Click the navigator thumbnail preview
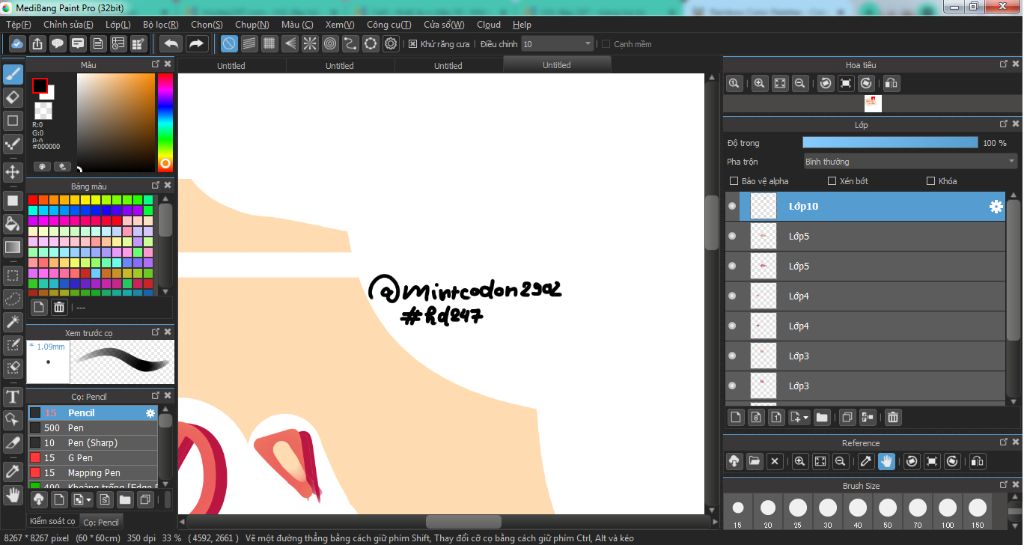The image size is (1024, 548). click(x=872, y=104)
